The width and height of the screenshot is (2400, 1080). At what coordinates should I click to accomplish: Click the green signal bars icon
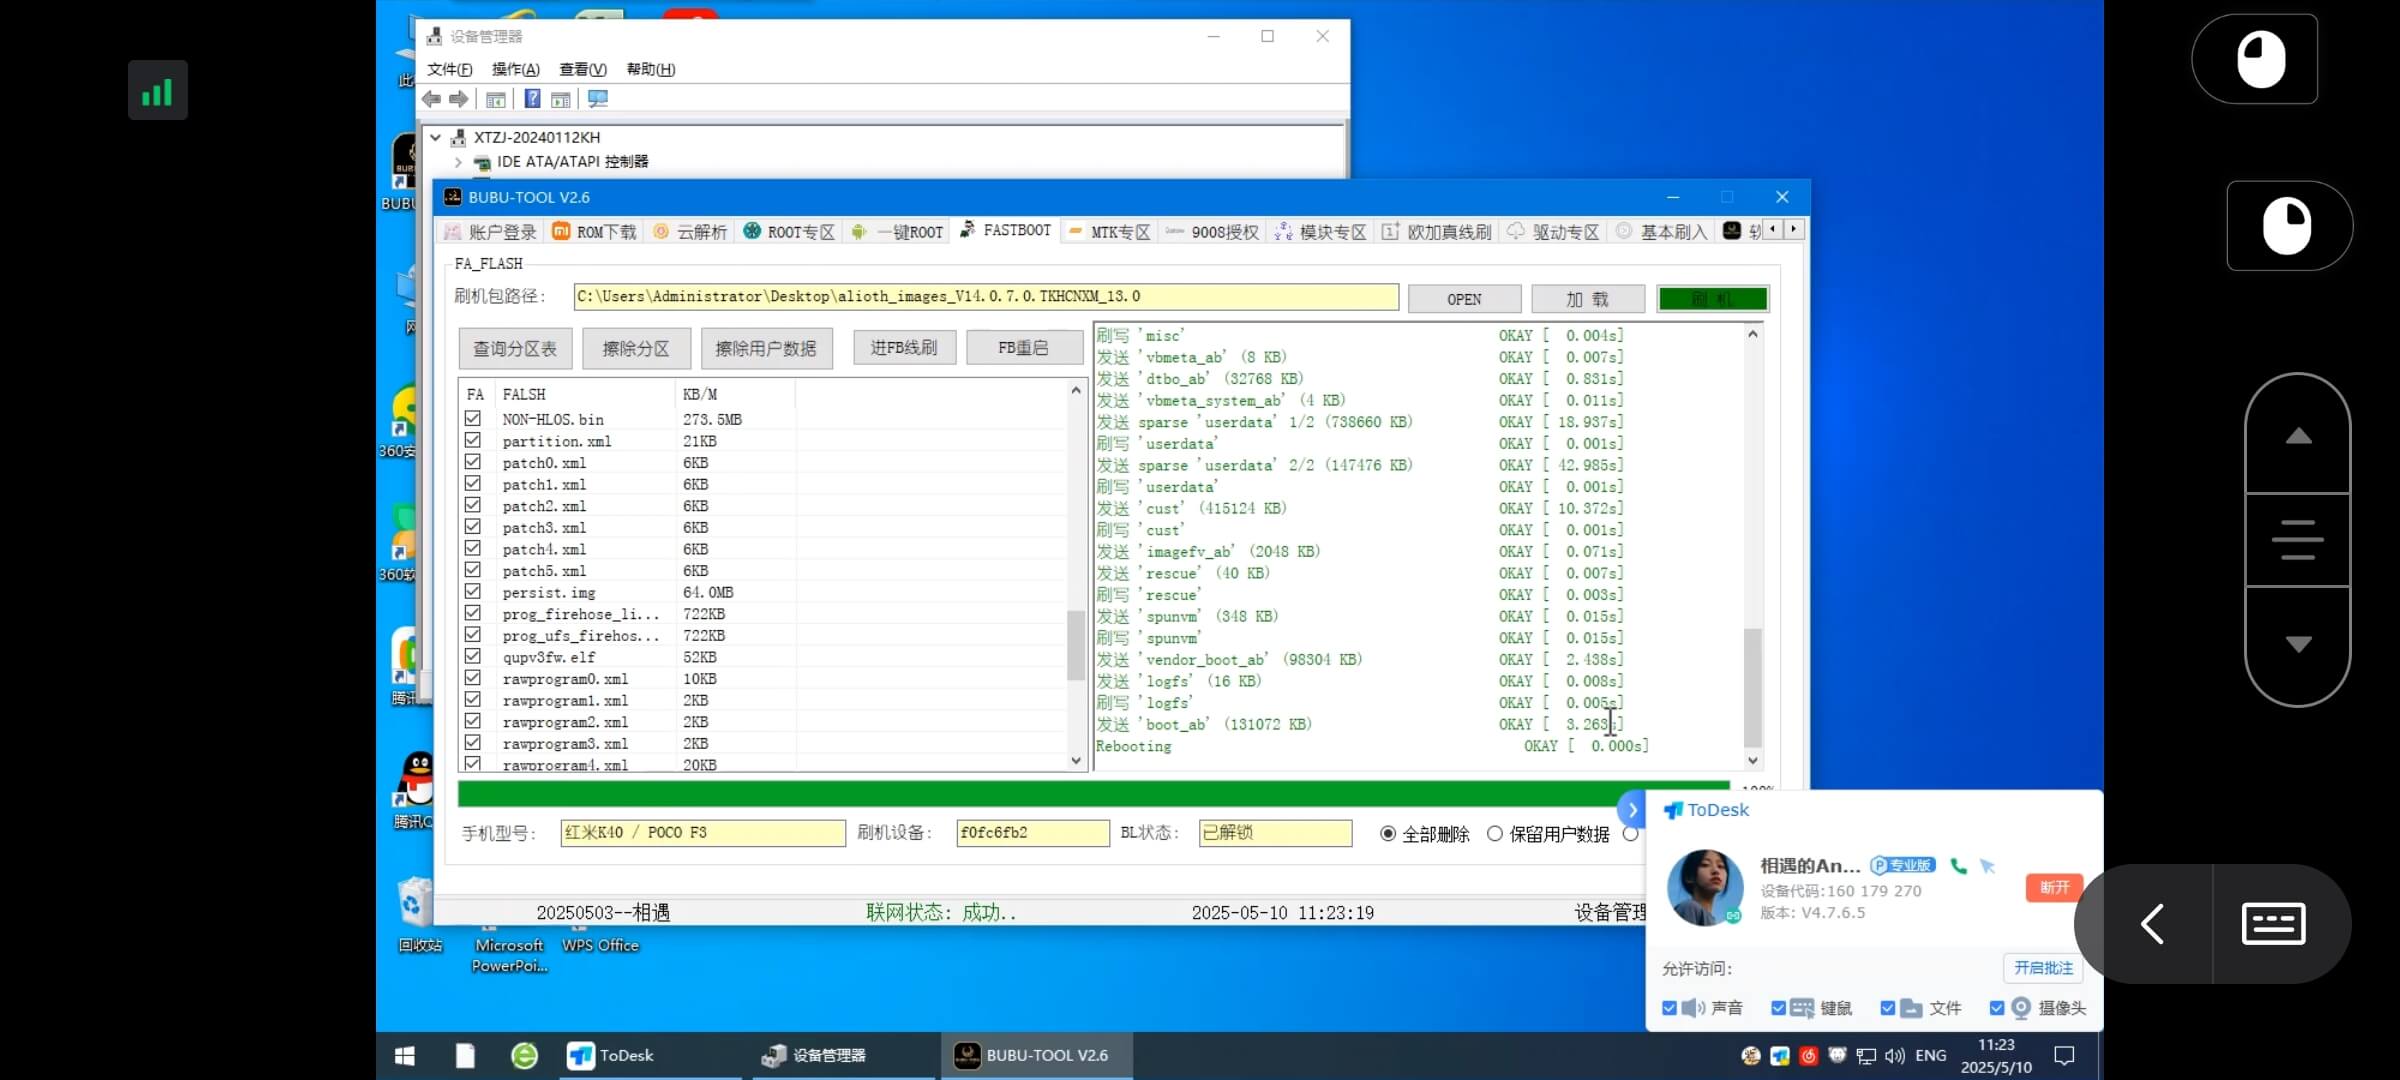[157, 91]
